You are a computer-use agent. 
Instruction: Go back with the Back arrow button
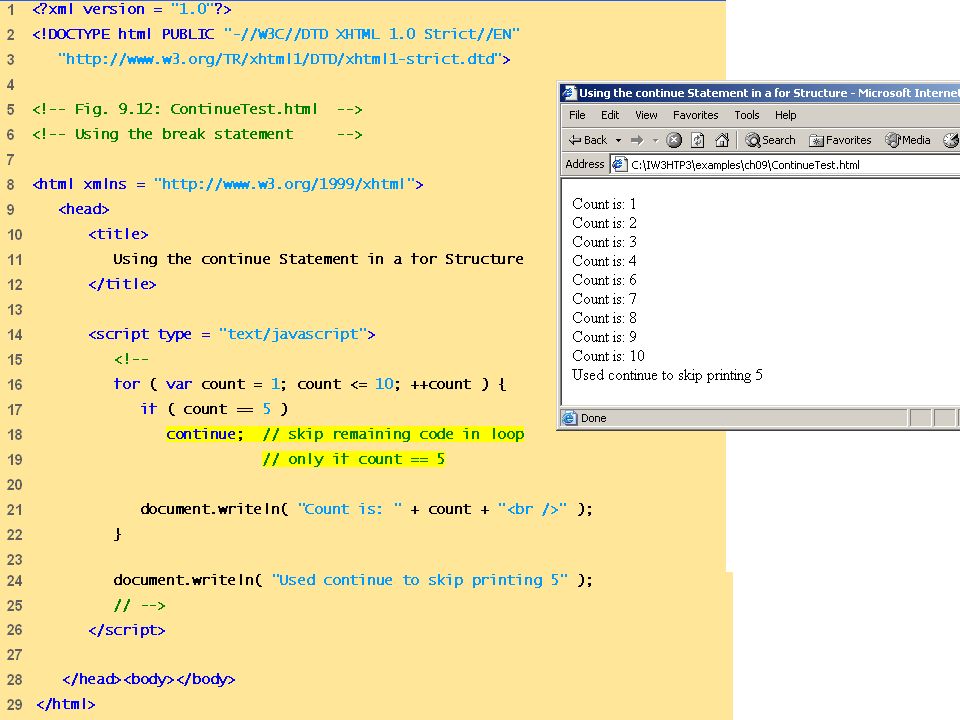click(588, 140)
